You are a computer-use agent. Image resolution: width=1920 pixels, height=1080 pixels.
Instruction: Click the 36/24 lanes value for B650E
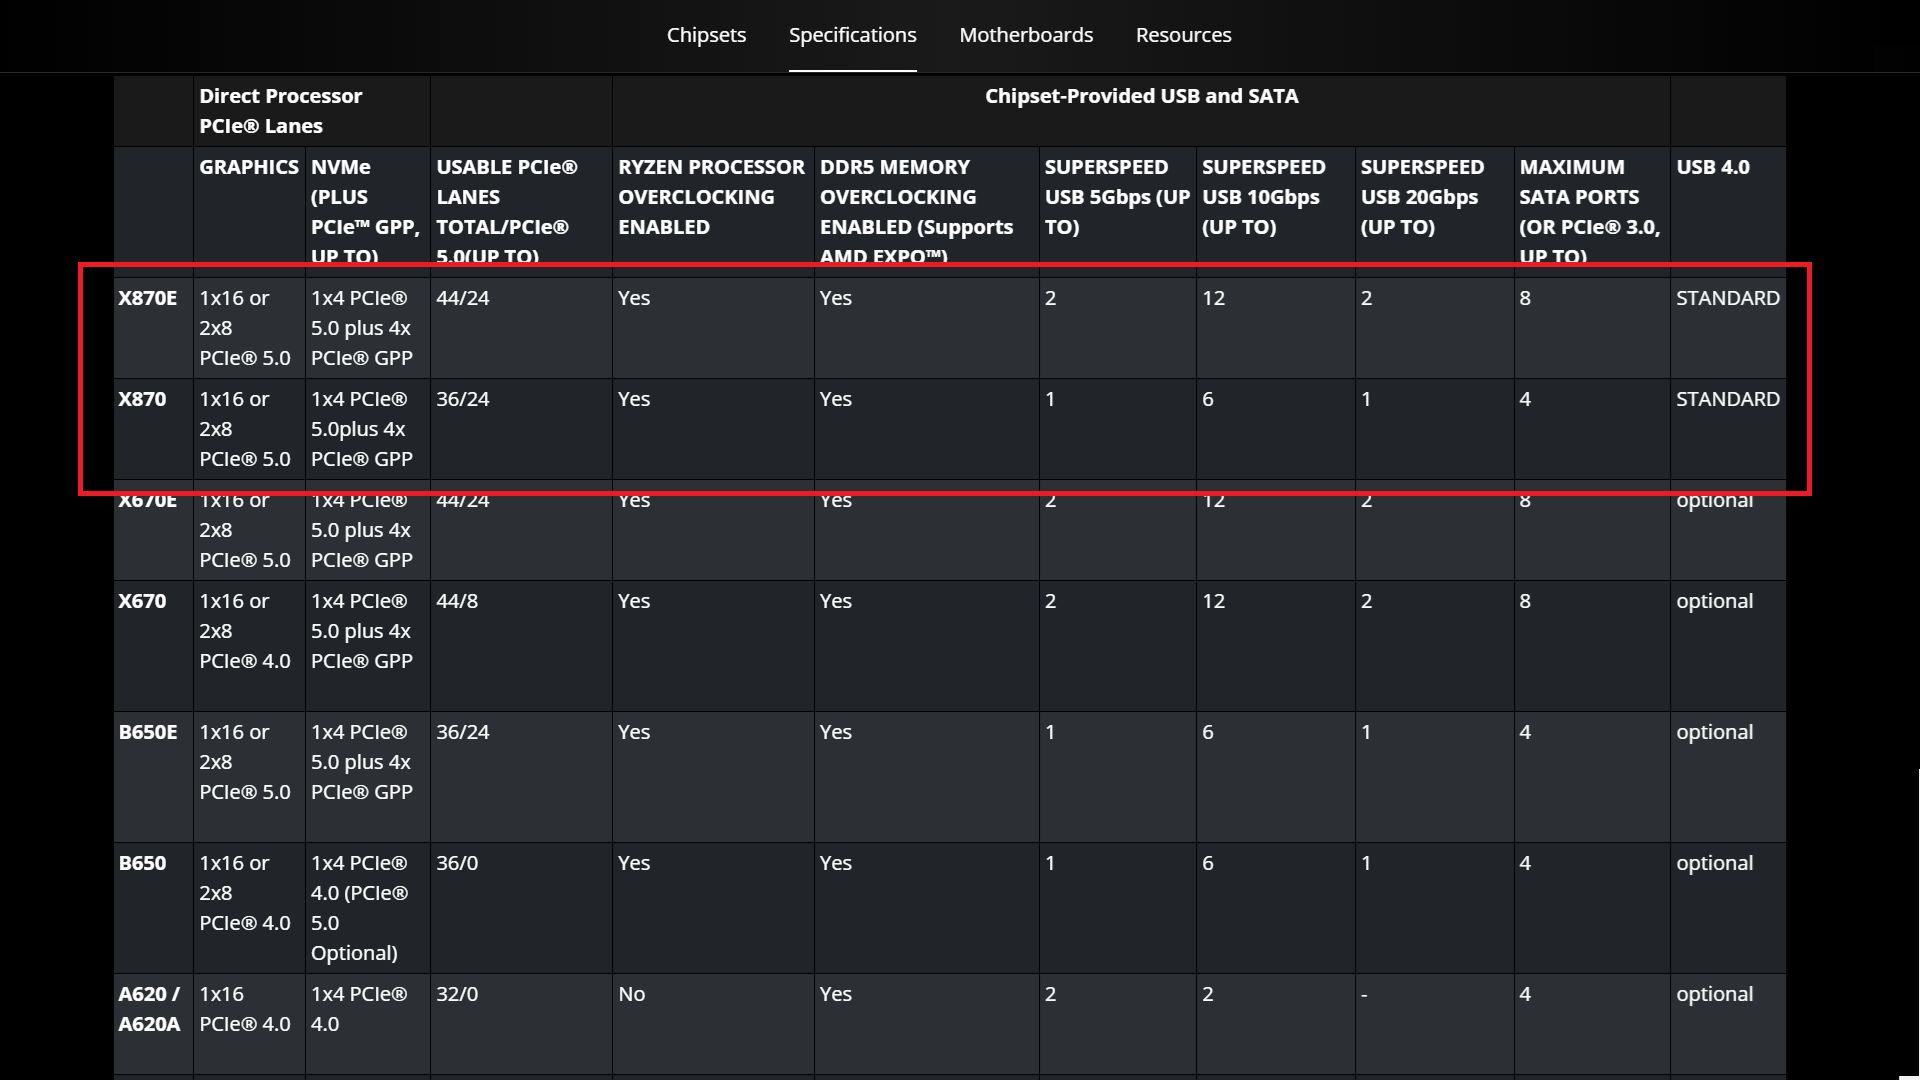pos(462,732)
